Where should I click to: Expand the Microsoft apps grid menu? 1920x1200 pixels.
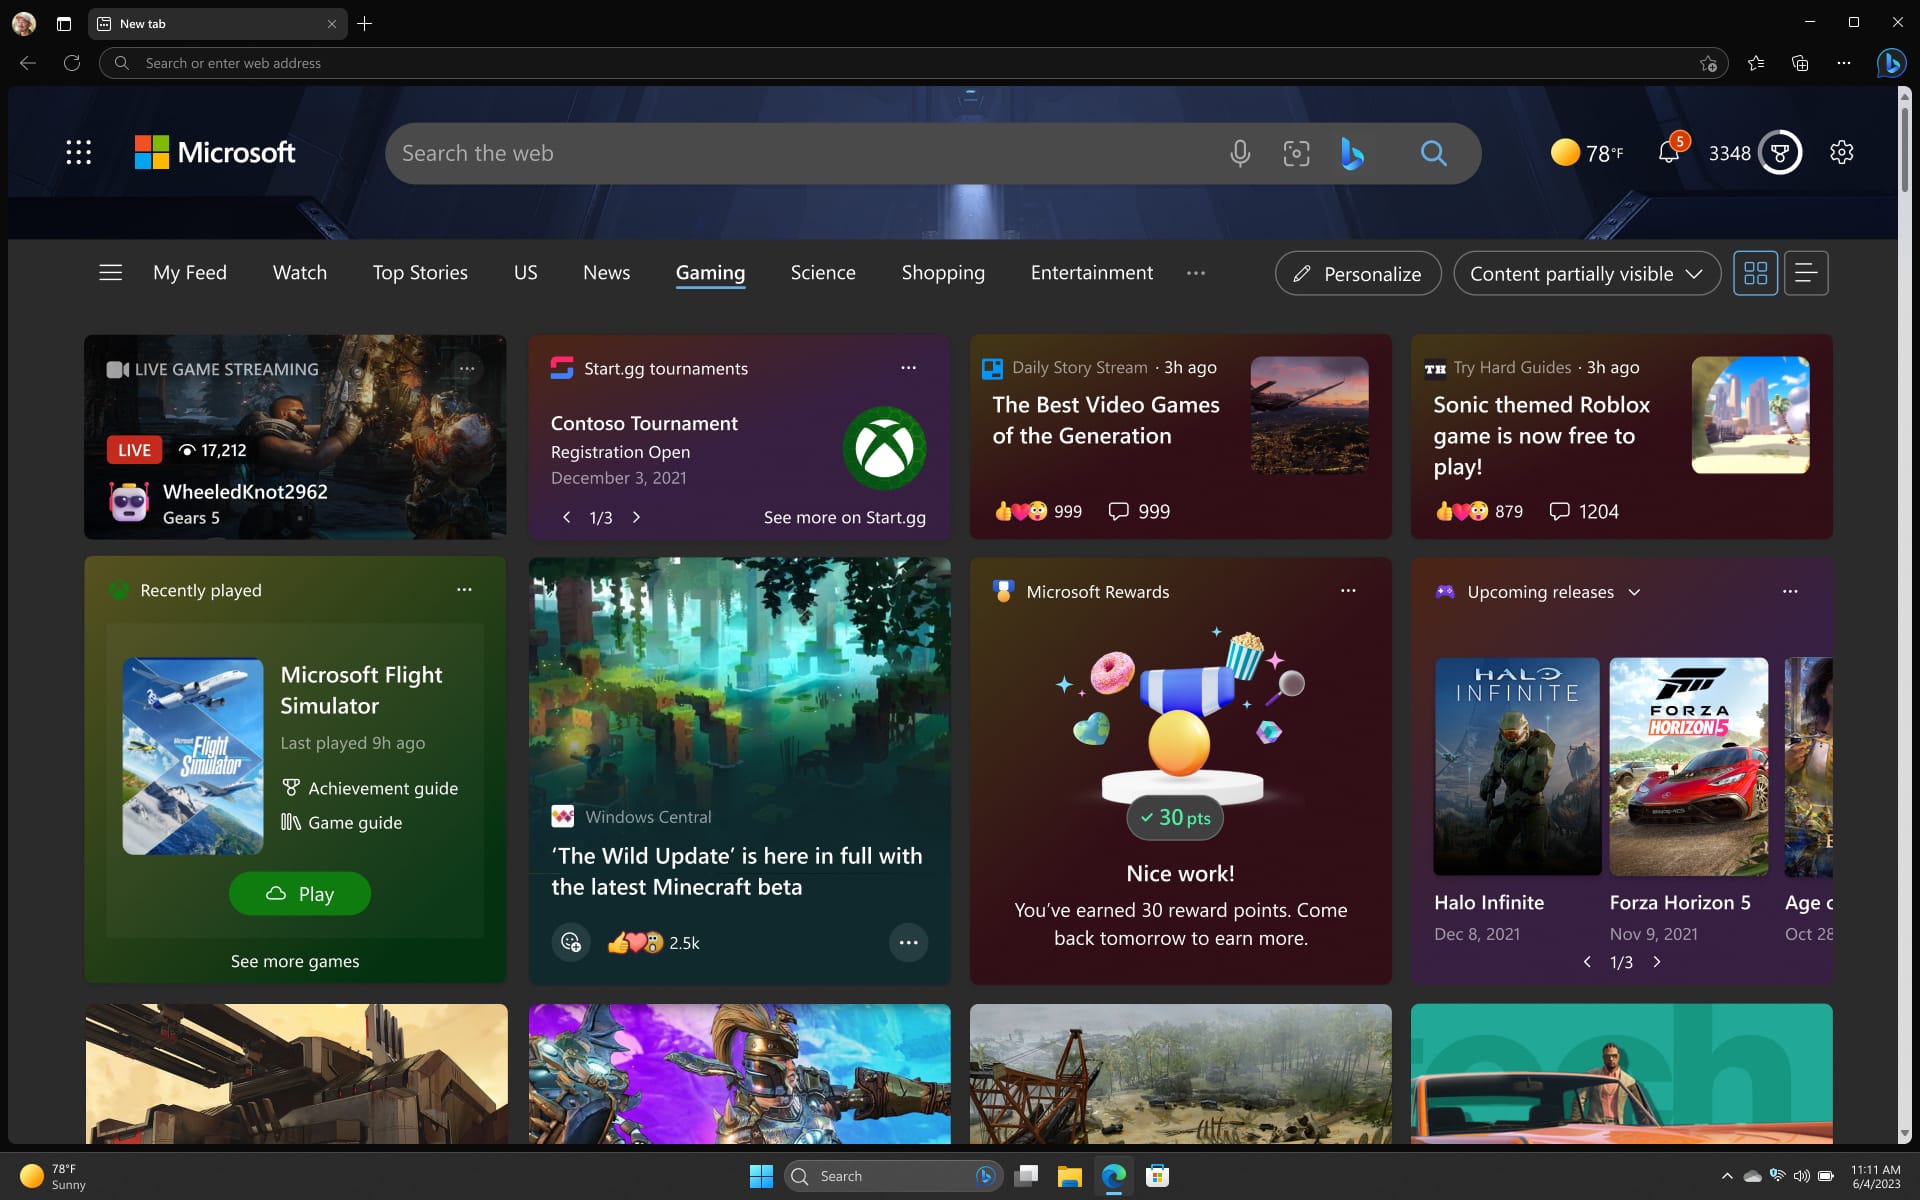[x=77, y=153]
